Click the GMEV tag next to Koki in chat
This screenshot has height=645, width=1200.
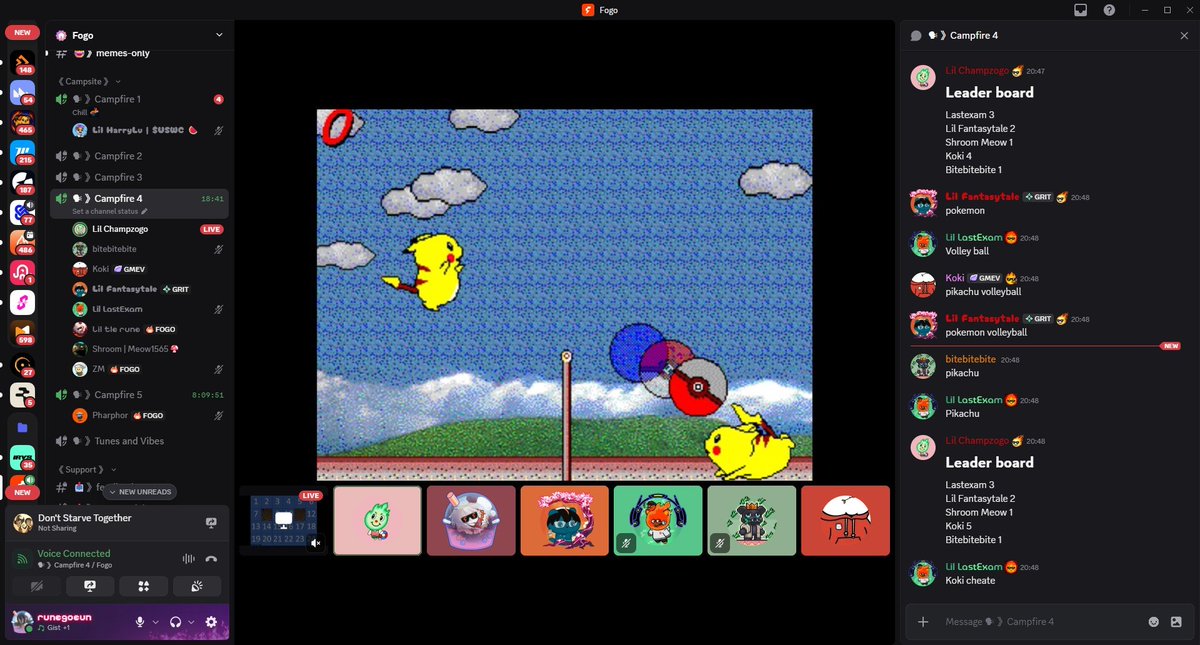click(x=985, y=278)
